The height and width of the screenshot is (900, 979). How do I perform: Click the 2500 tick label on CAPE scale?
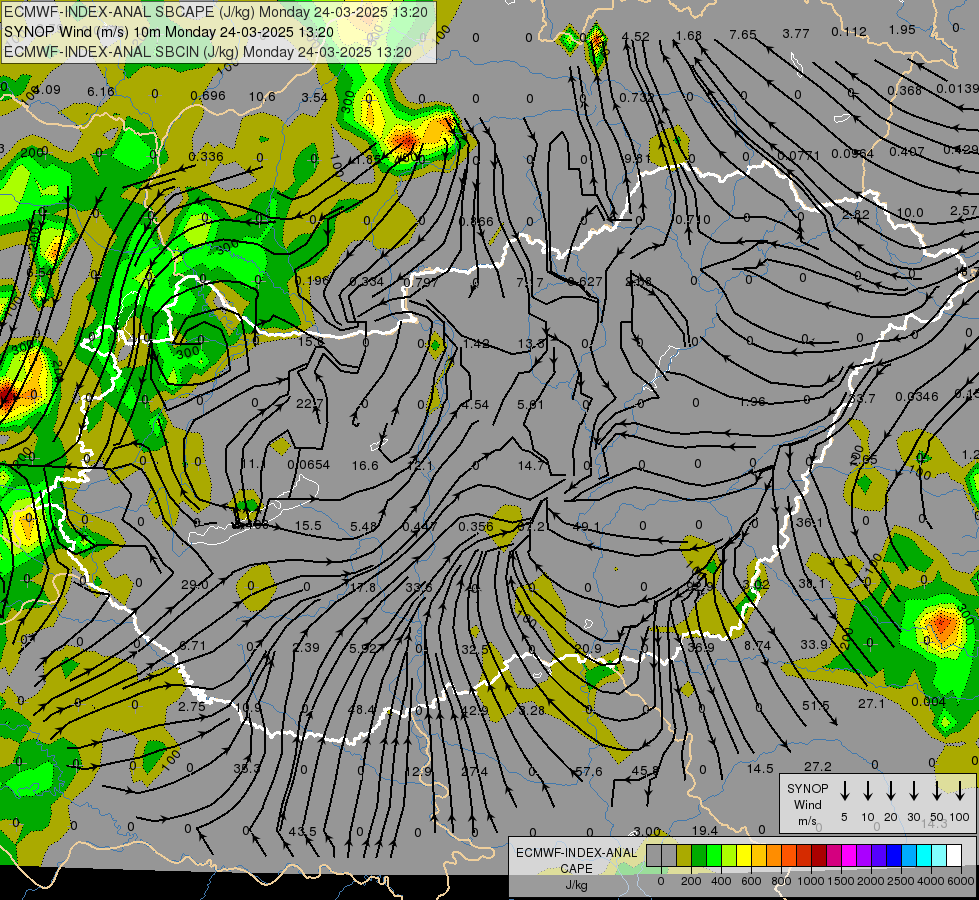click(901, 881)
